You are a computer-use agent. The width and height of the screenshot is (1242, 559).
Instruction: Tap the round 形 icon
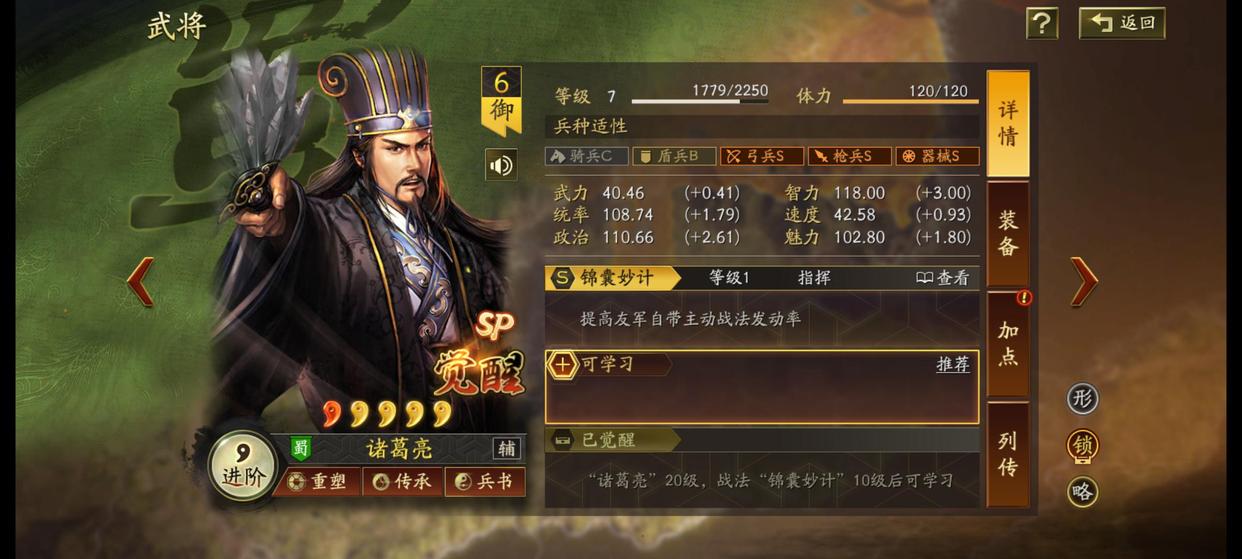[1082, 399]
